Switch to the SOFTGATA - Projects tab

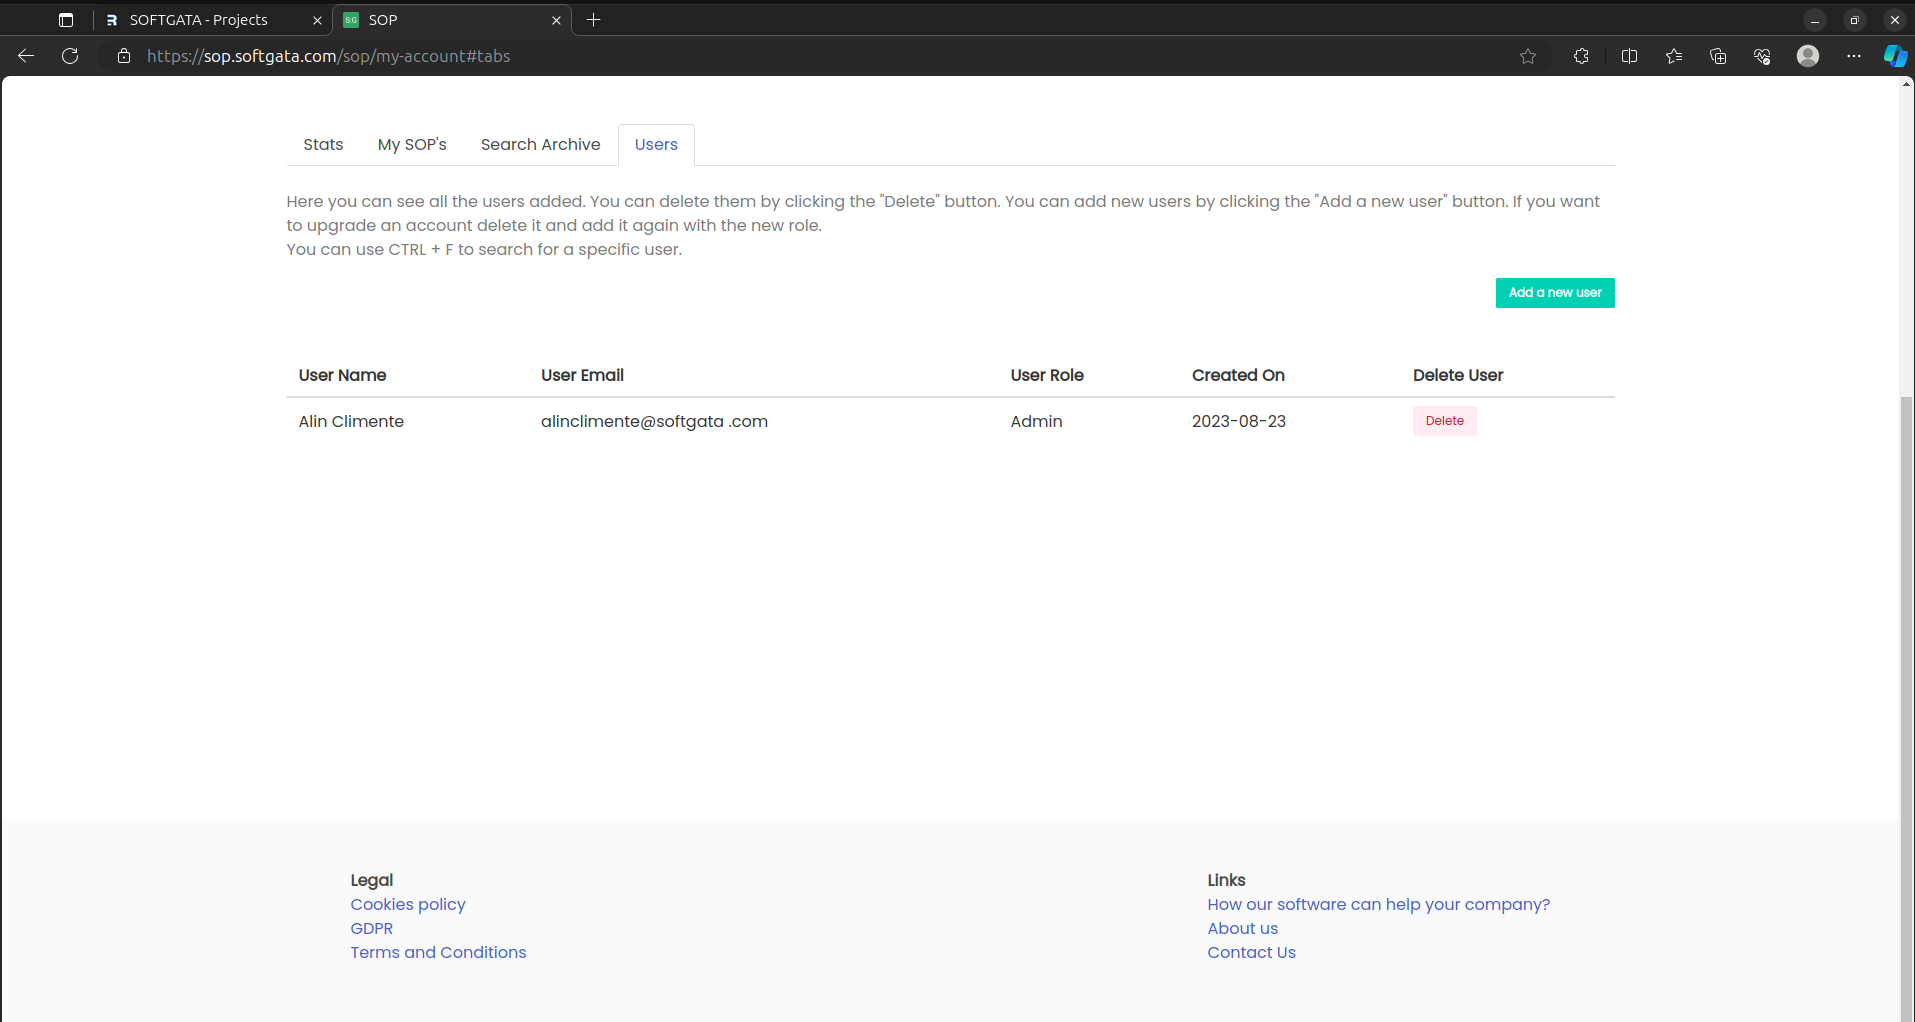click(x=199, y=20)
